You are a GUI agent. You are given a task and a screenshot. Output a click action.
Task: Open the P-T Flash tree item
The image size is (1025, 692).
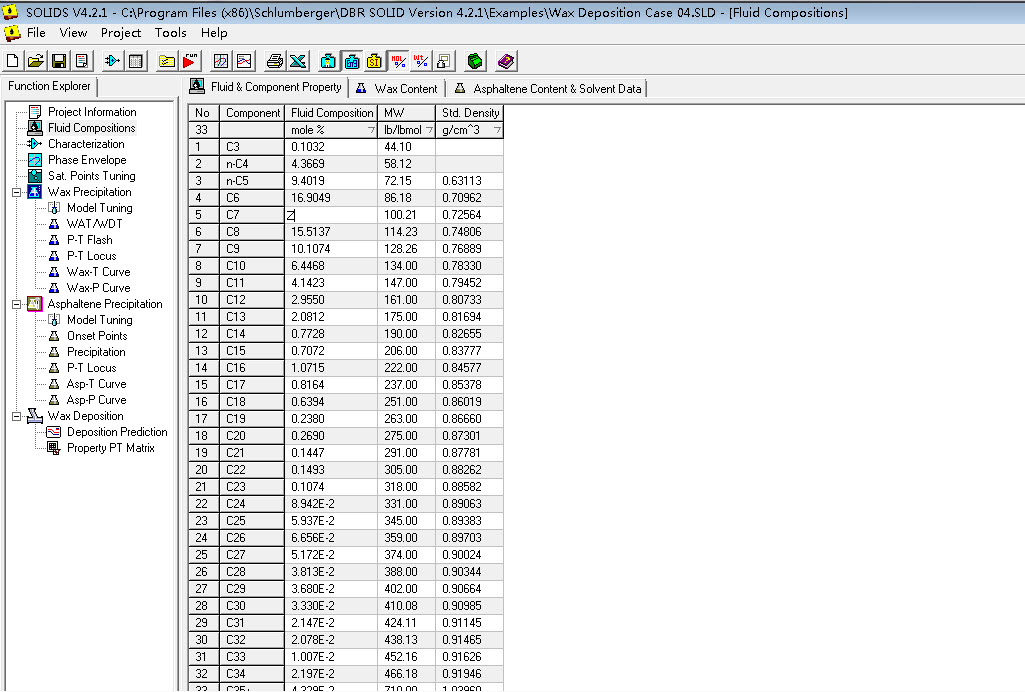(90, 240)
